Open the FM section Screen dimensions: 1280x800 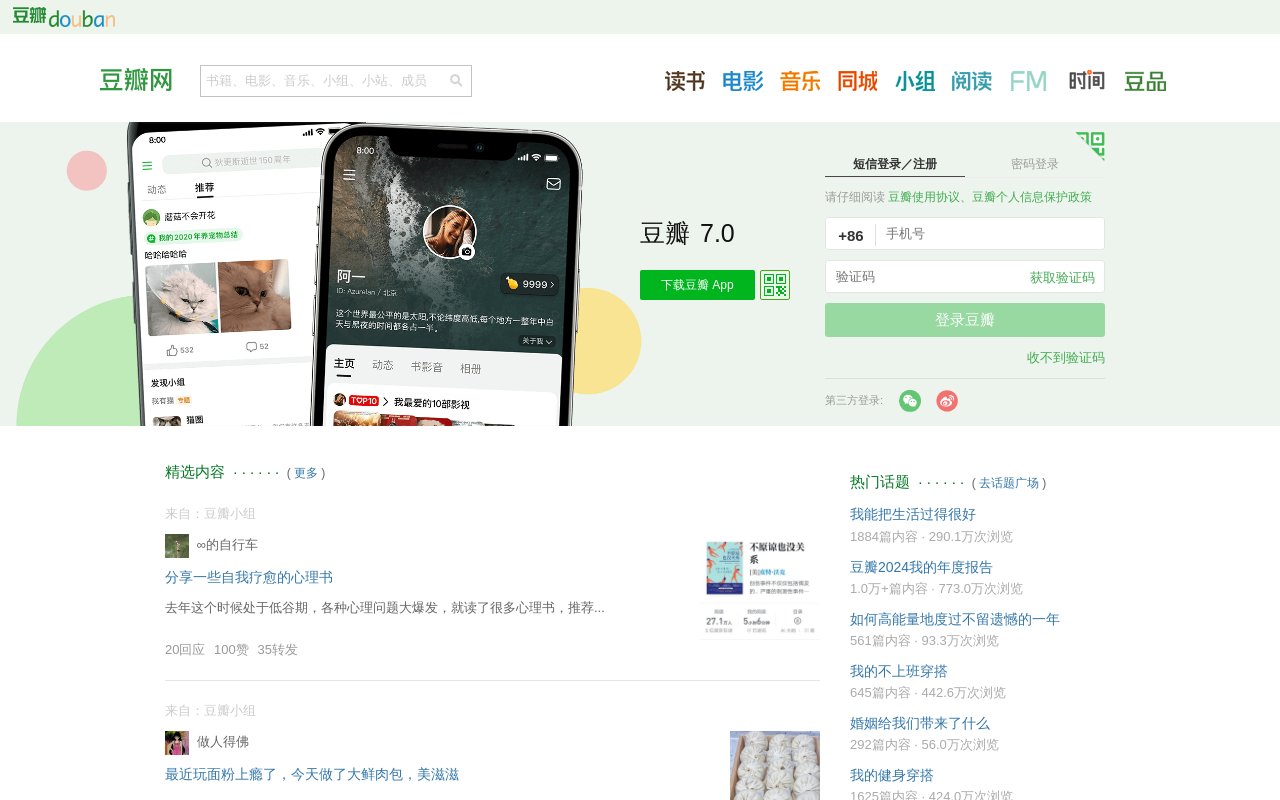pos(1028,82)
